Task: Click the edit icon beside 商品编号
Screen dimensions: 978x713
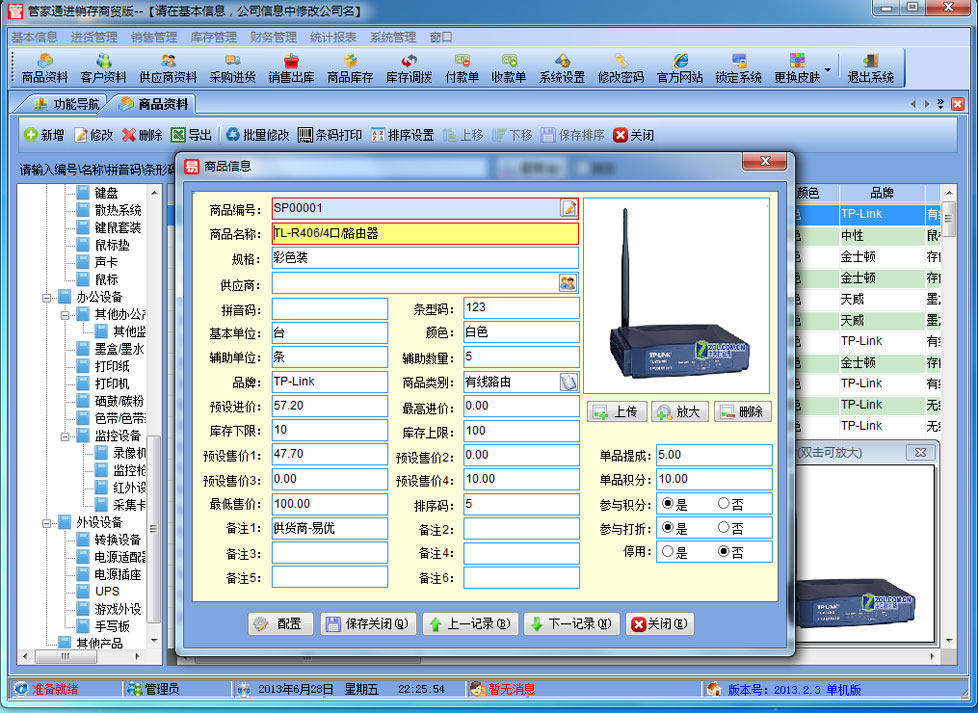Action: point(568,208)
